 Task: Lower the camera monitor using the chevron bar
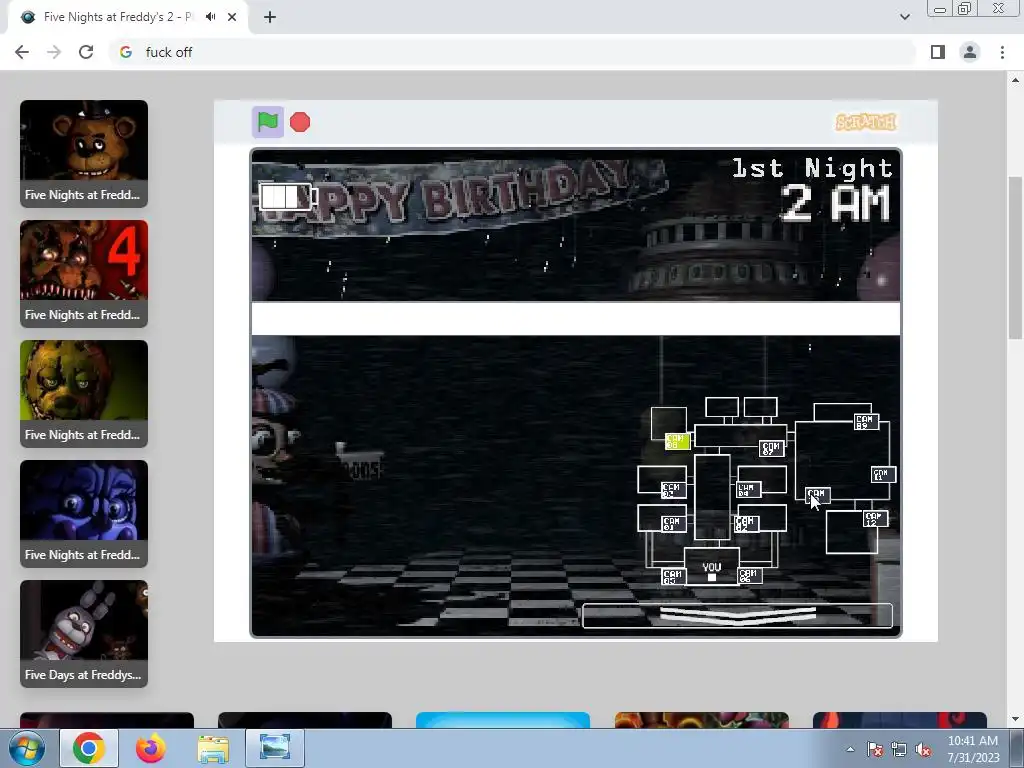pos(737,616)
